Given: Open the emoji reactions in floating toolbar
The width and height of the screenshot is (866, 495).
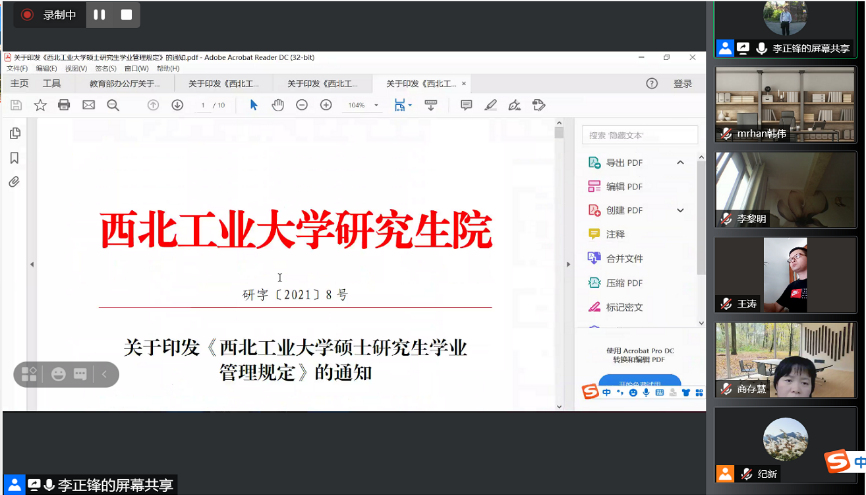Looking at the screenshot, I should tap(58, 374).
